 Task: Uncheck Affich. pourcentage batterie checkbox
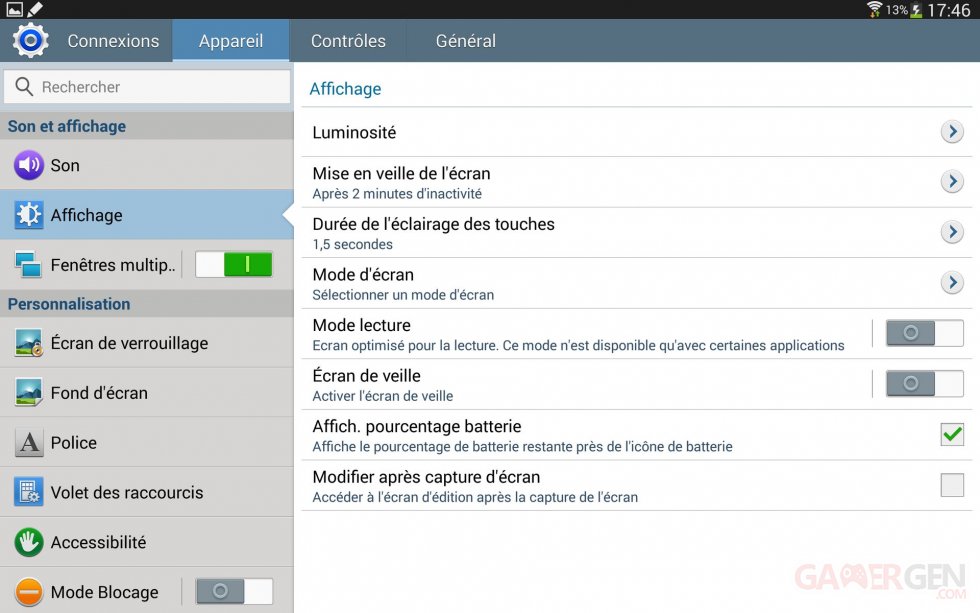click(952, 434)
